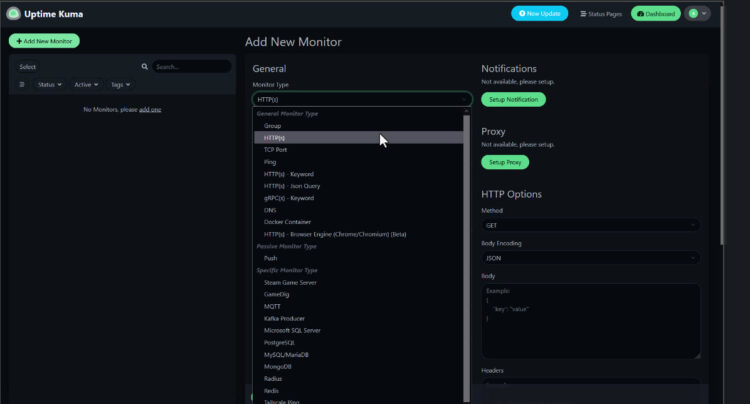Open the user avatar profile menu
Image resolution: width=750 pixels, height=404 pixels.
[698, 14]
